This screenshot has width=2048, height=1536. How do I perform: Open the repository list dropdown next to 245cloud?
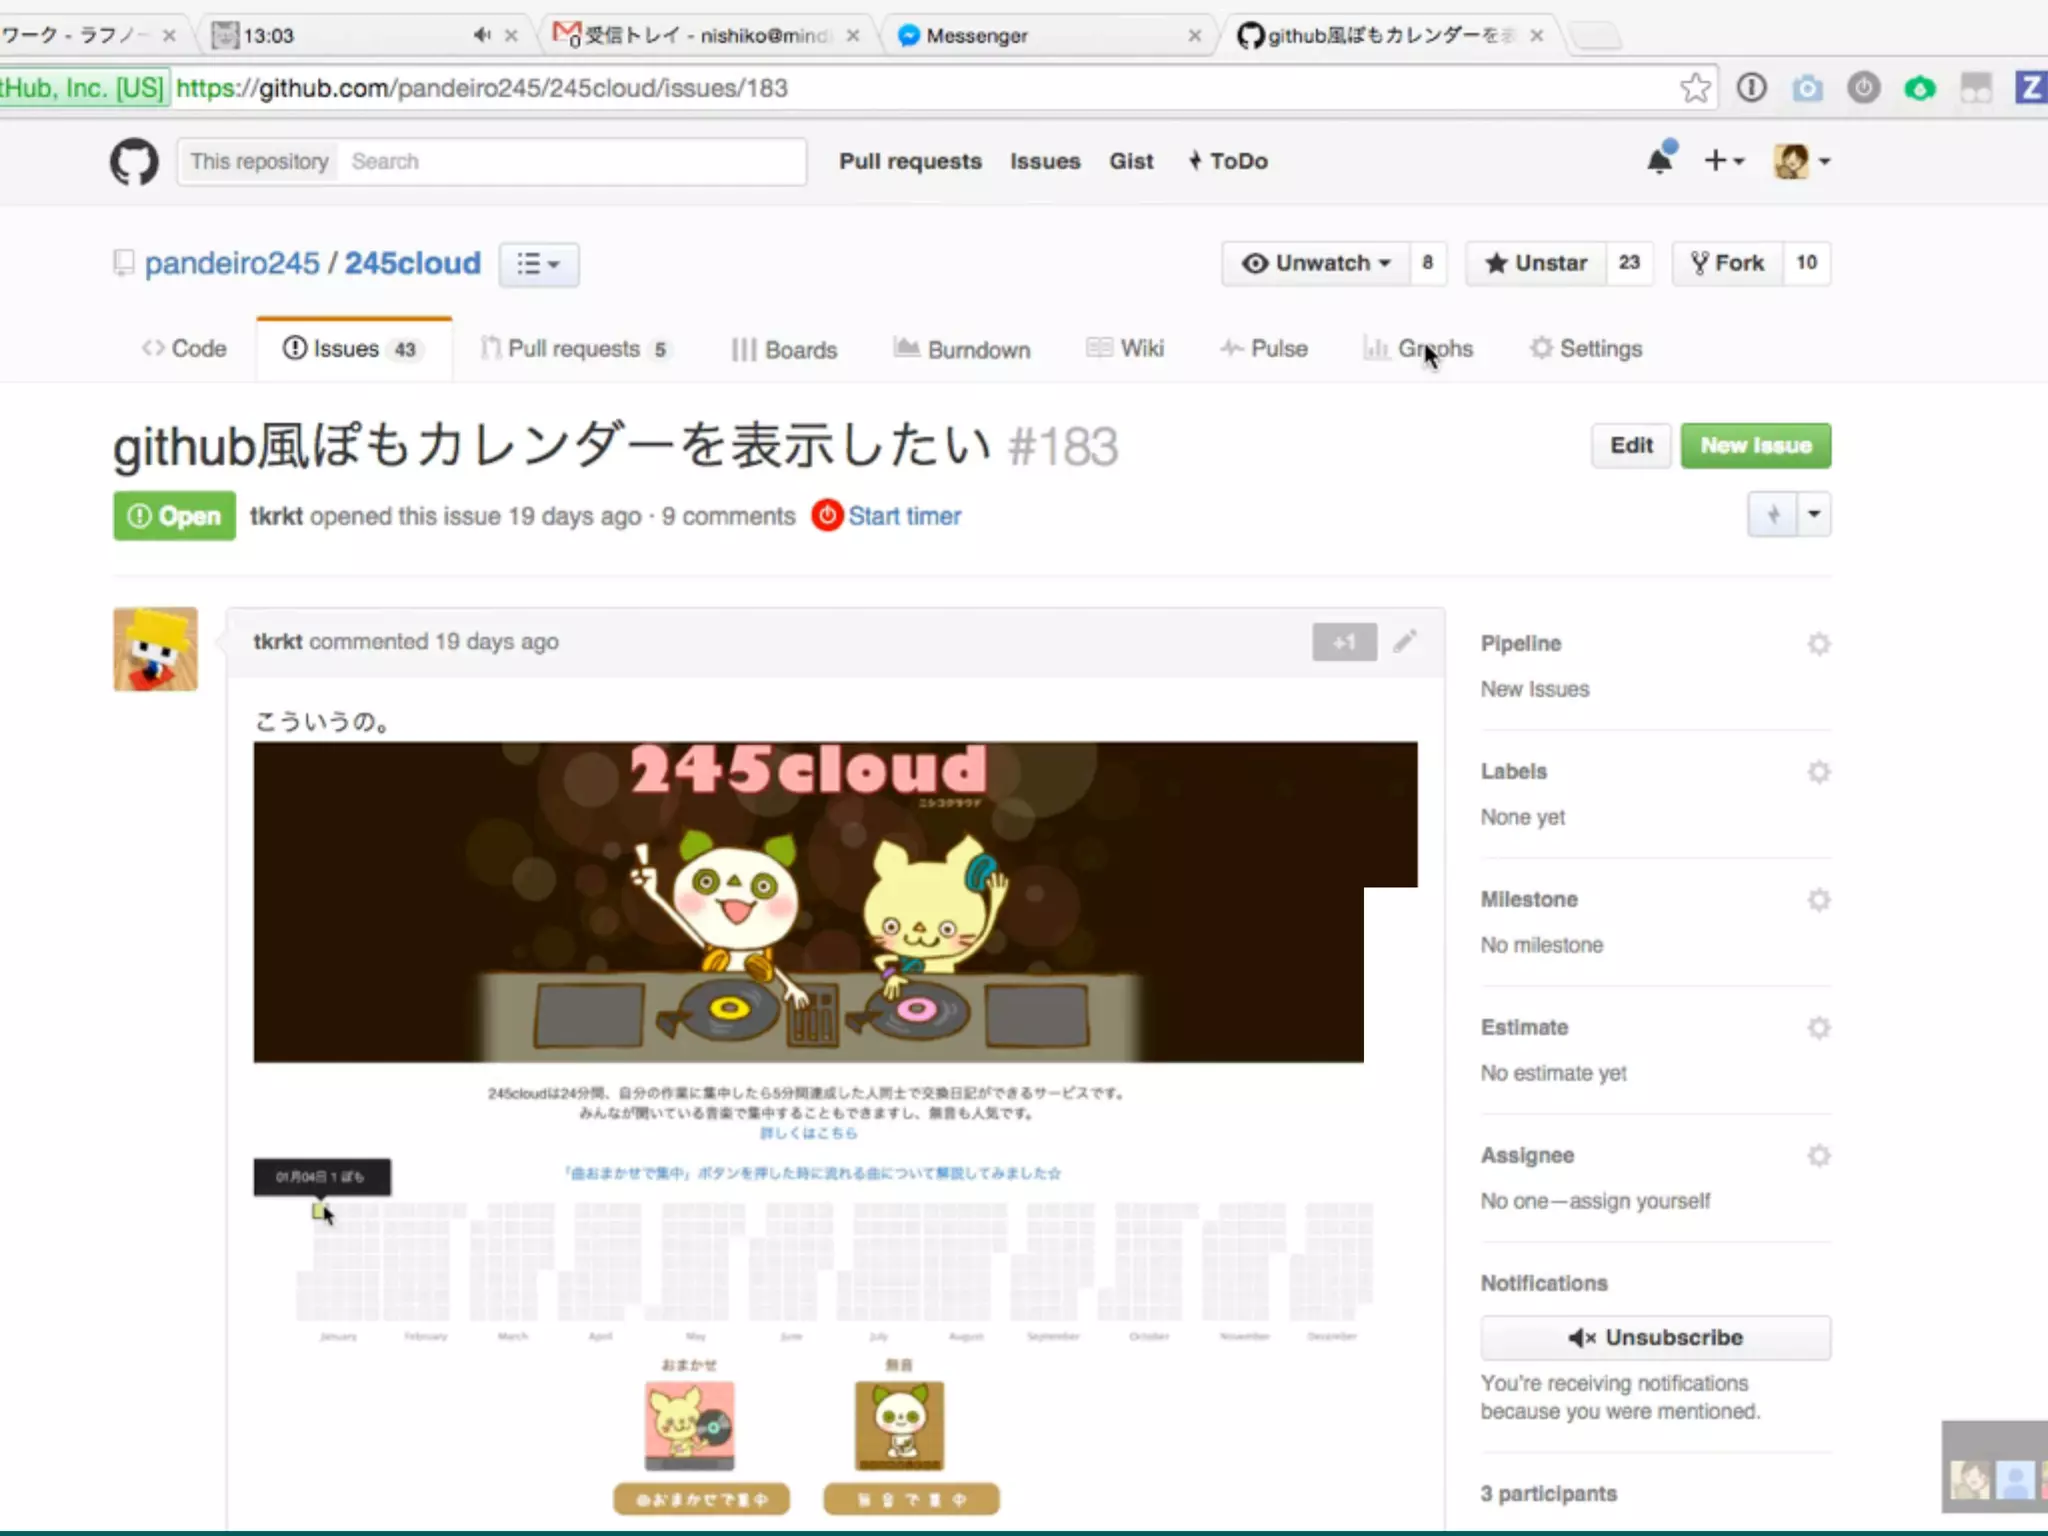[538, 264]
